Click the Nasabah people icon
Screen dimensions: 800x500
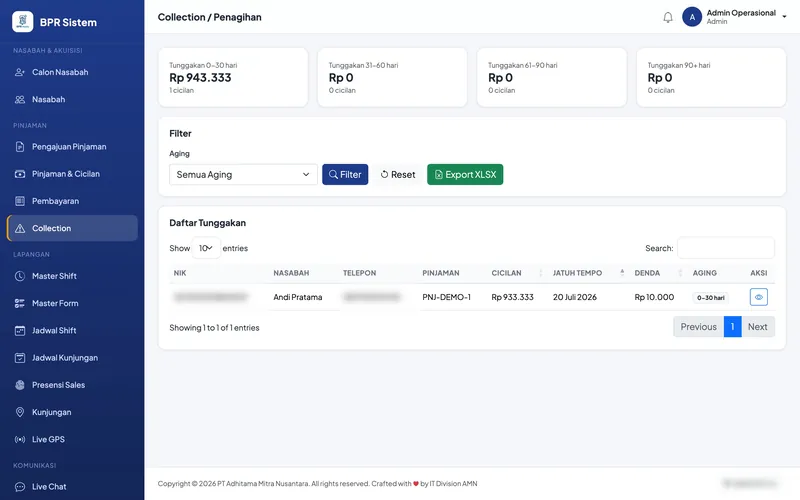tap(20, 99)
